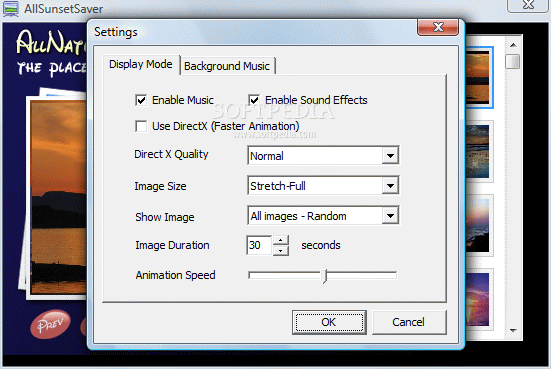
Task: Click the red Prev button
Action: click(x=50, y=324)
